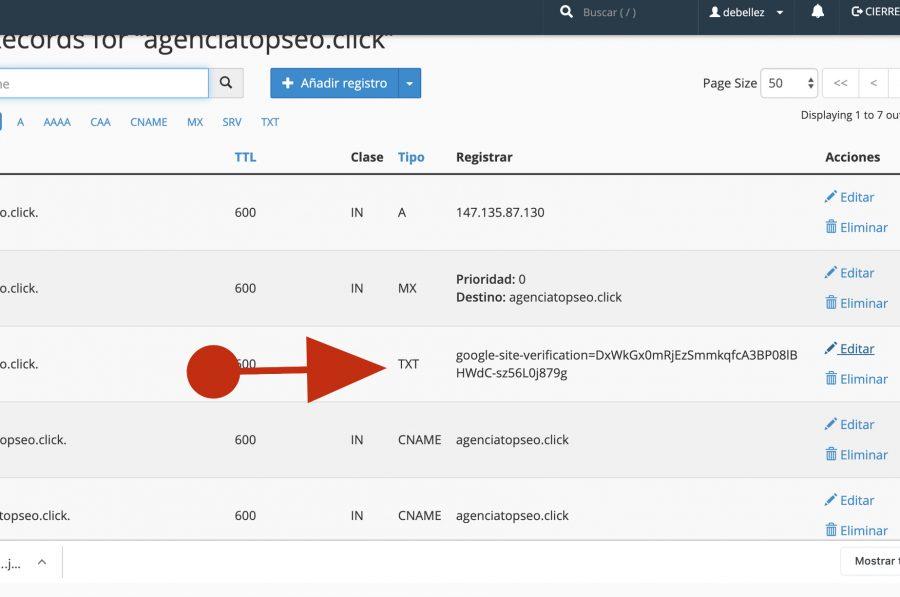900x597 pixels.
Task: Go to the first page with << button
Action: [841, 83]
